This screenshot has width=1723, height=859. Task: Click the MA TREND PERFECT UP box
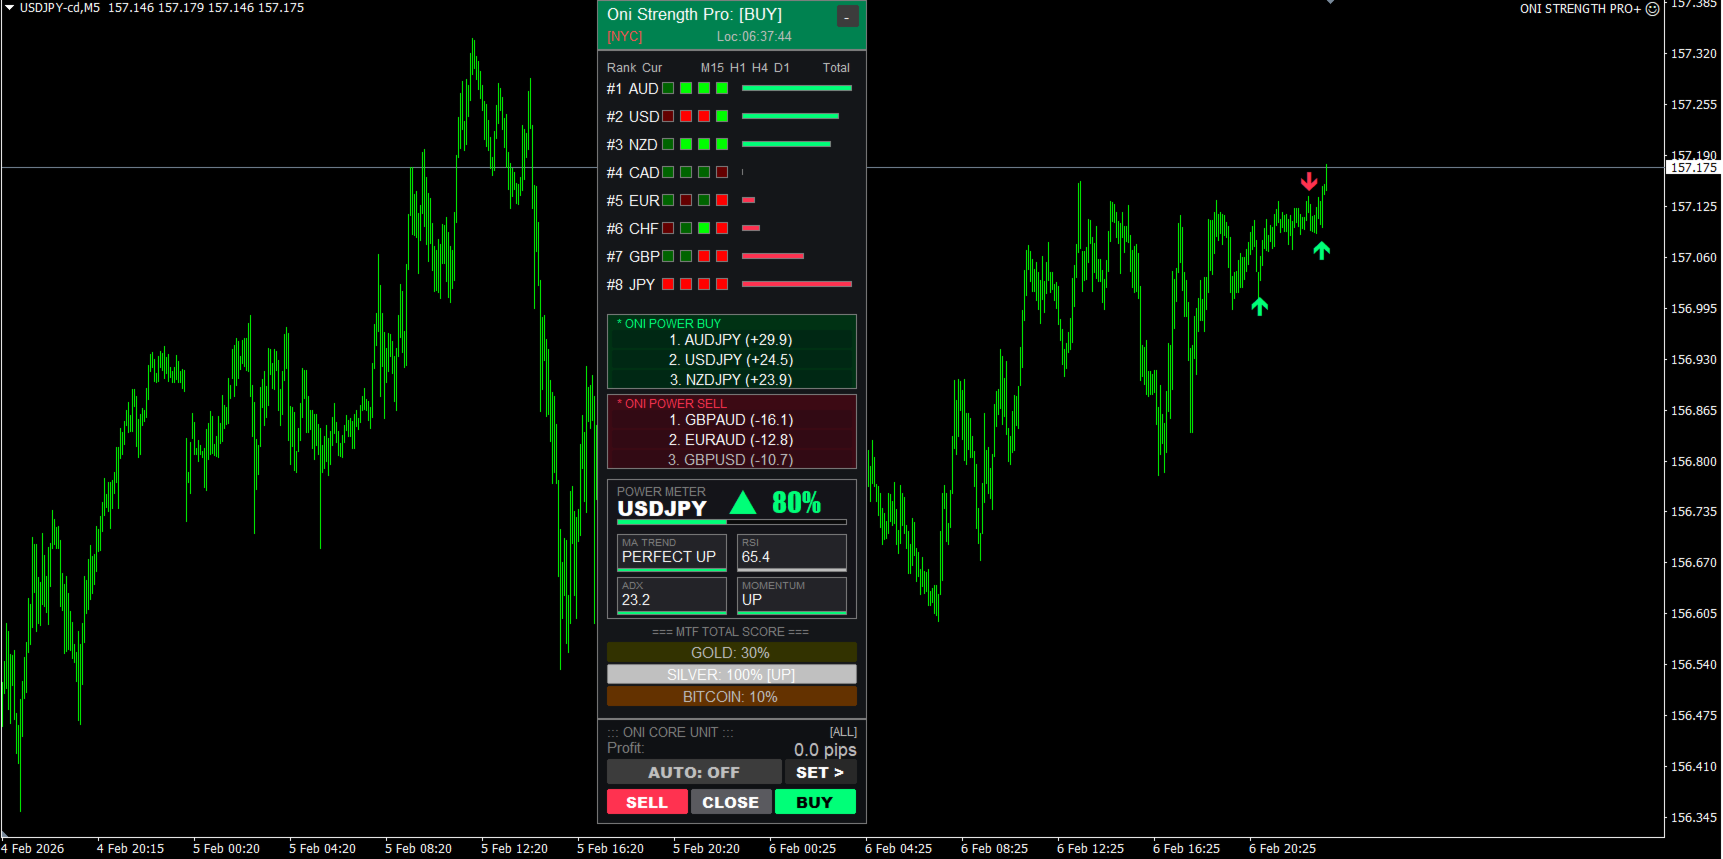pyautogui.click(x=672, y=552)
